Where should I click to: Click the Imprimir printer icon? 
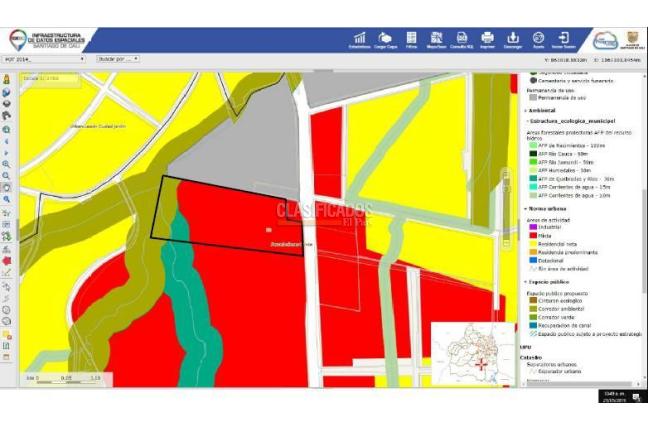(x=487, y=40)
